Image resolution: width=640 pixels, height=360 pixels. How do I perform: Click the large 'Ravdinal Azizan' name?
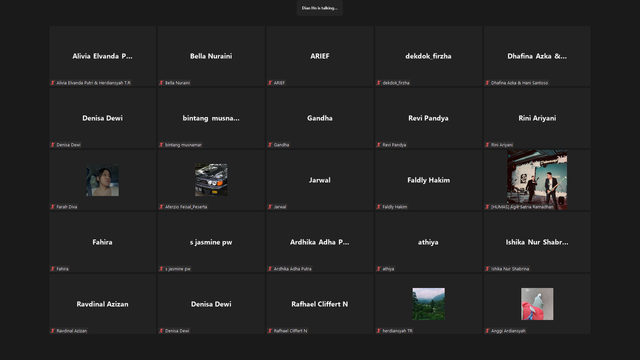[102, 304]
